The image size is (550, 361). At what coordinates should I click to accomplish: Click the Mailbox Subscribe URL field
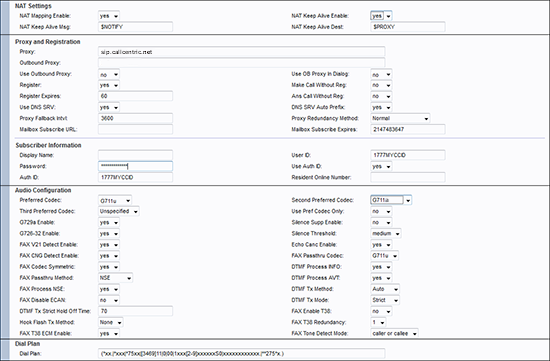(x=135, y=129)
